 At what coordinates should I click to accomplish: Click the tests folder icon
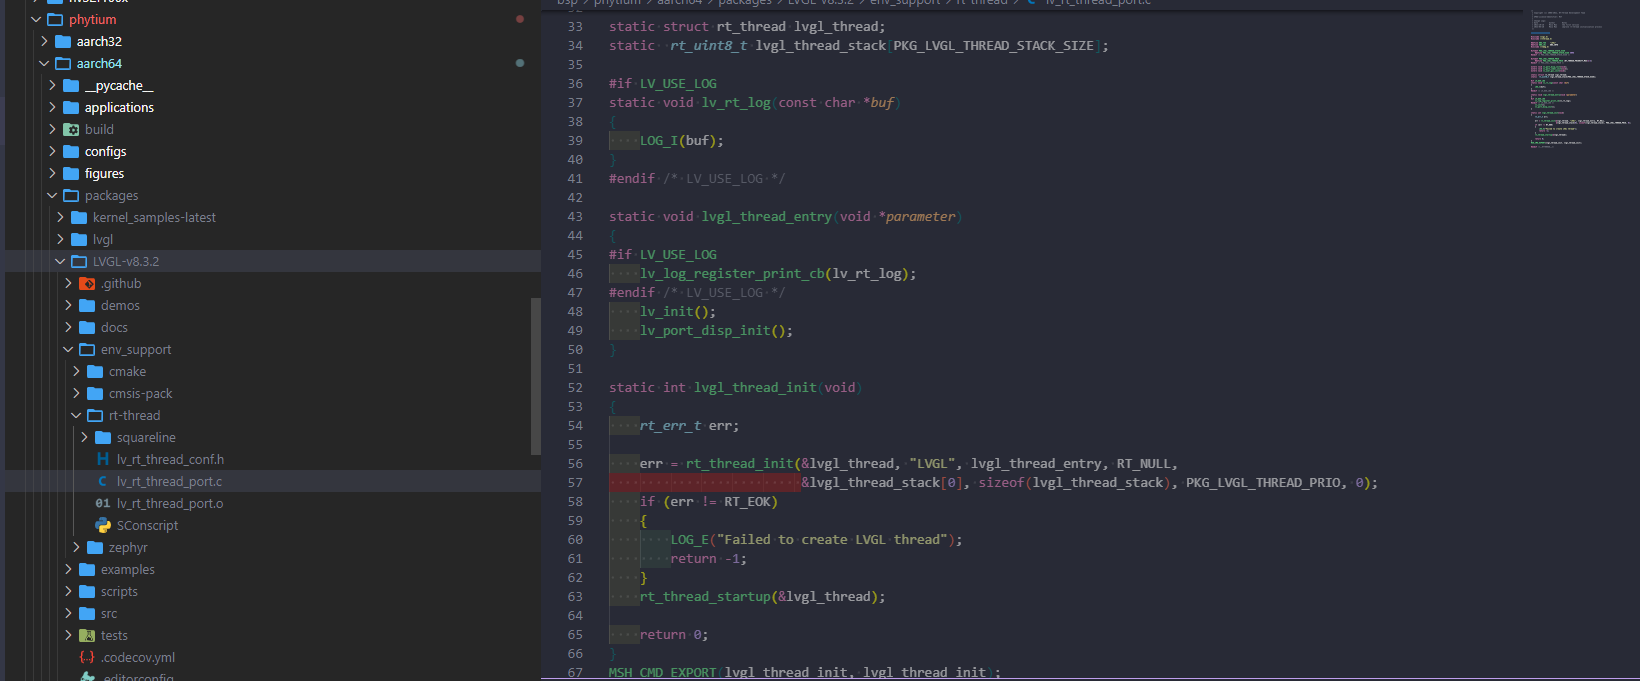click(87, 636)
